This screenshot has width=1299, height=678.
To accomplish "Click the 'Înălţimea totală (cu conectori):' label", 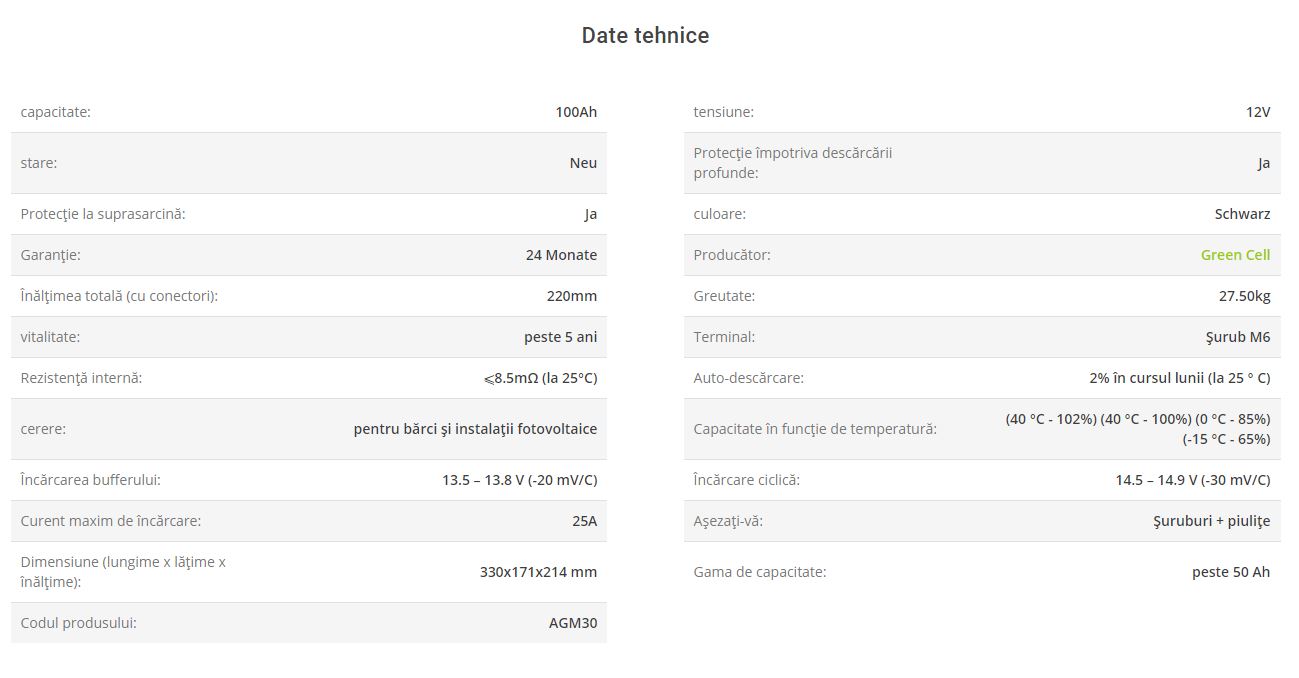I will pyautogui.click(x=119, y=296).
